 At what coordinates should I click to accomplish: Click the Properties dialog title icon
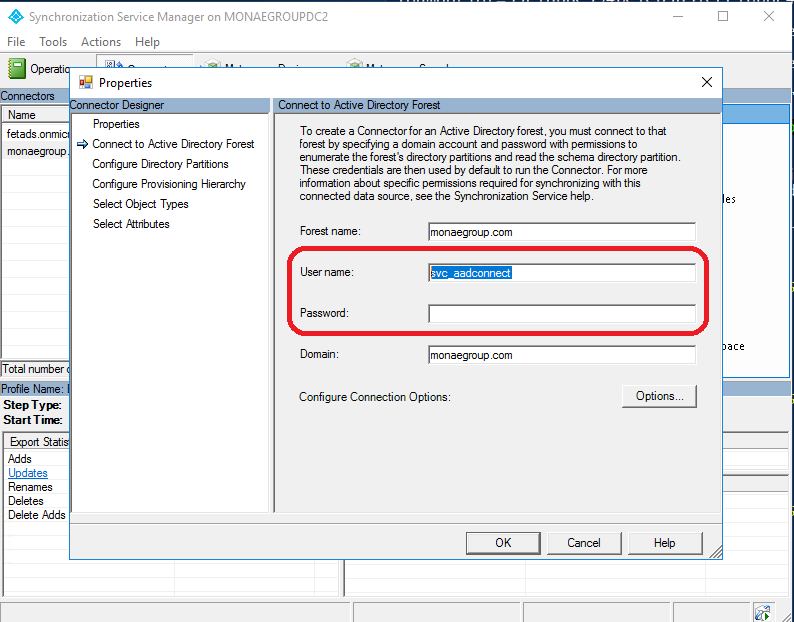85,83
